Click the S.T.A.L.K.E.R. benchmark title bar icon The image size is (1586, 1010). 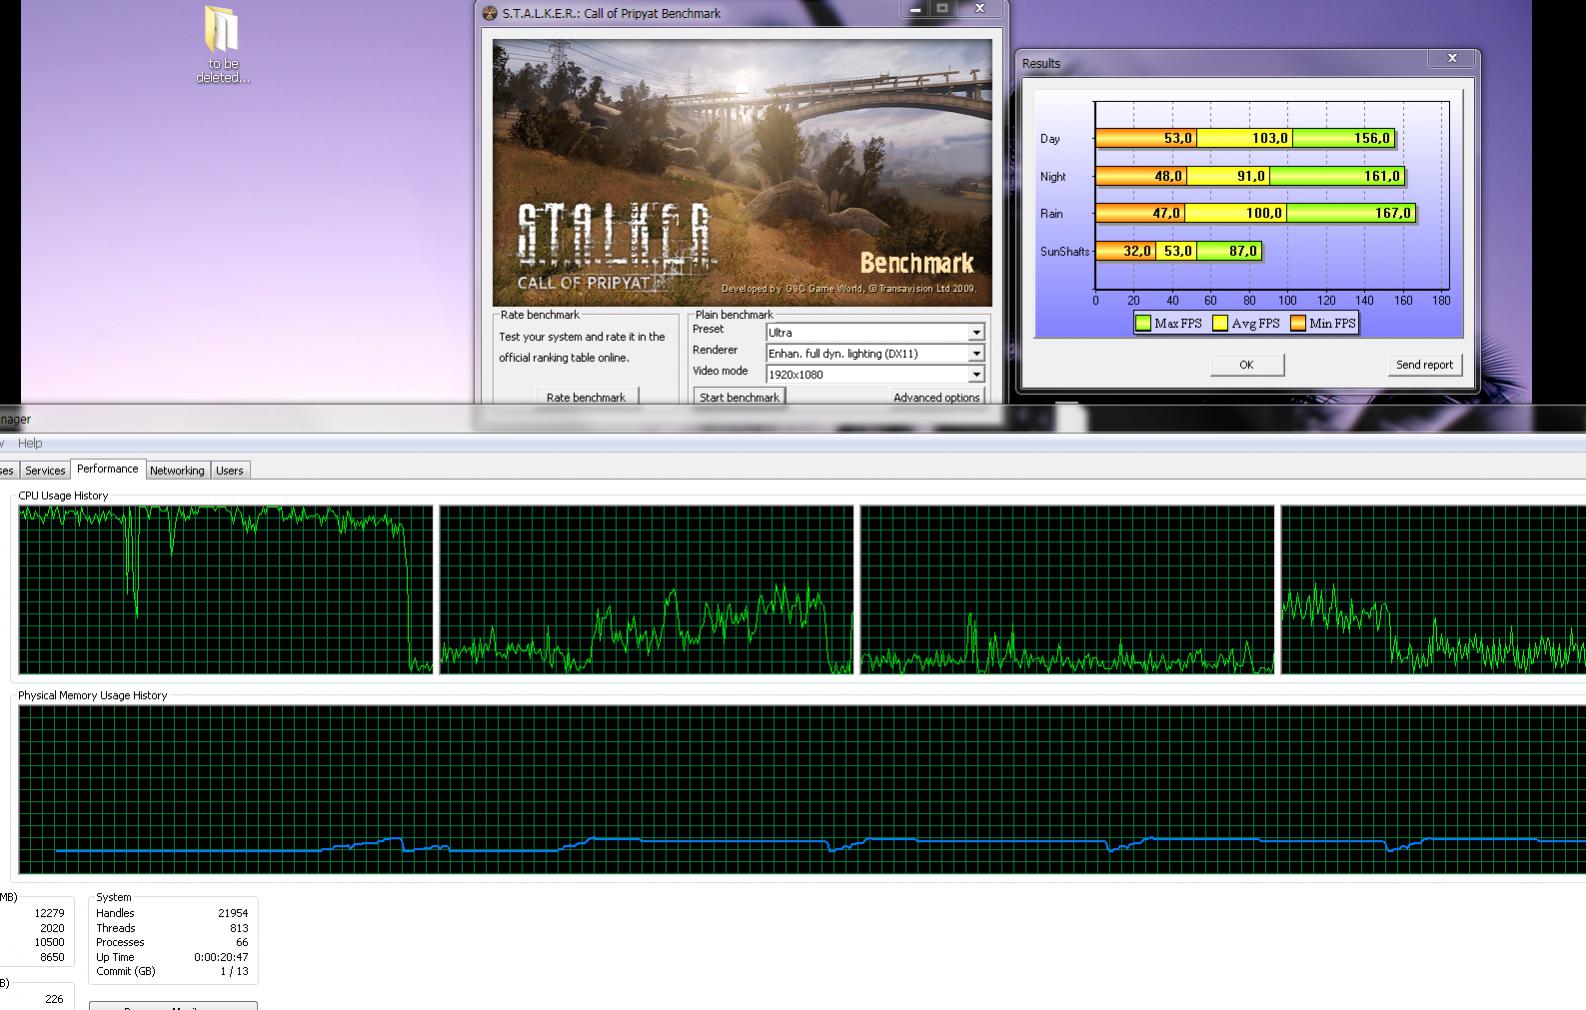point(489,14)
